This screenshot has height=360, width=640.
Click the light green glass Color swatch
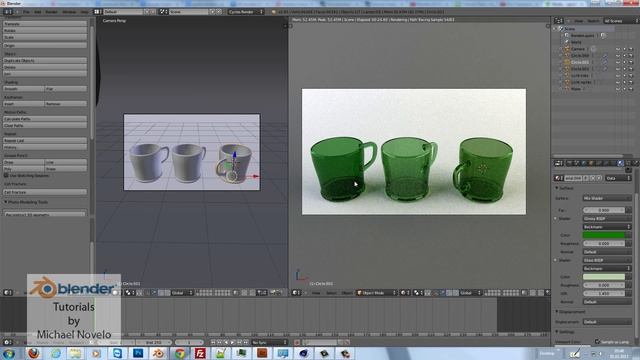click(604, 277)
